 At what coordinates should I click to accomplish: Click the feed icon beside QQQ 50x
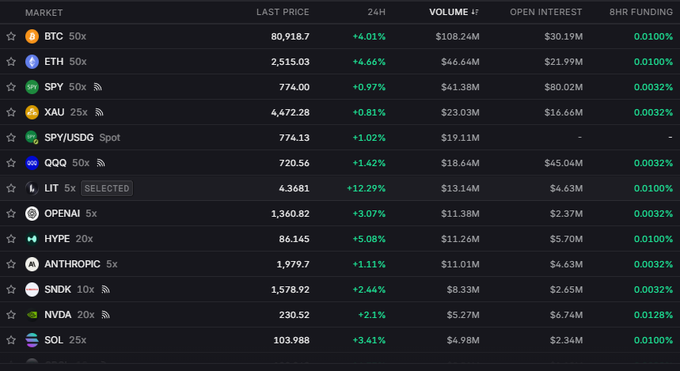click(x=101, y=163)
